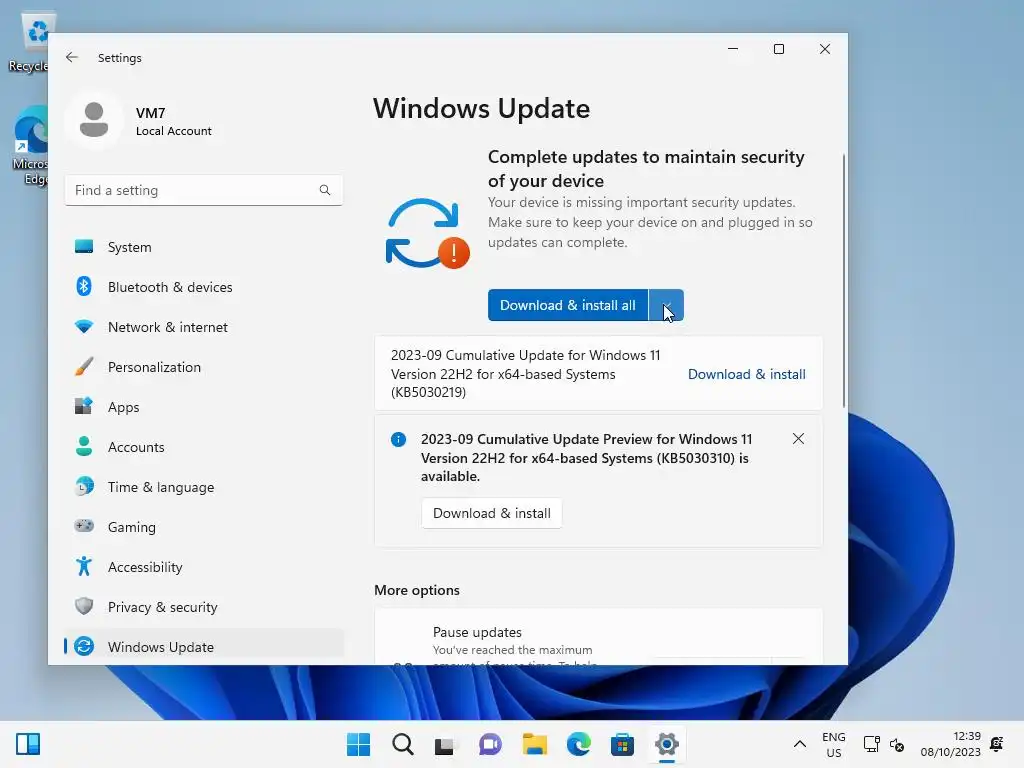Open Network & internet settings

tap(204, 327)
